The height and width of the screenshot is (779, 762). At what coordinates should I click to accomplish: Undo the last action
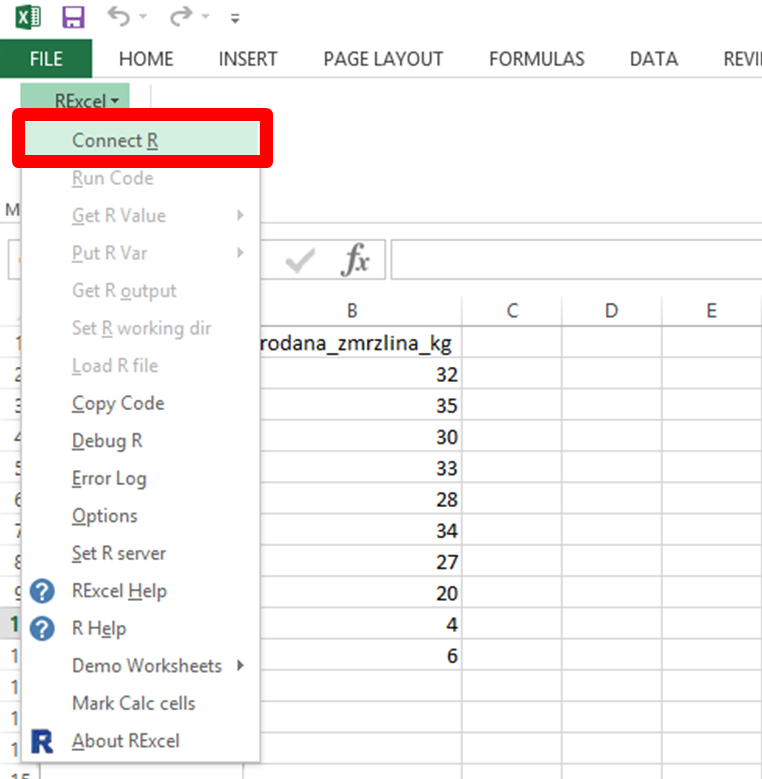pos(119,16)
